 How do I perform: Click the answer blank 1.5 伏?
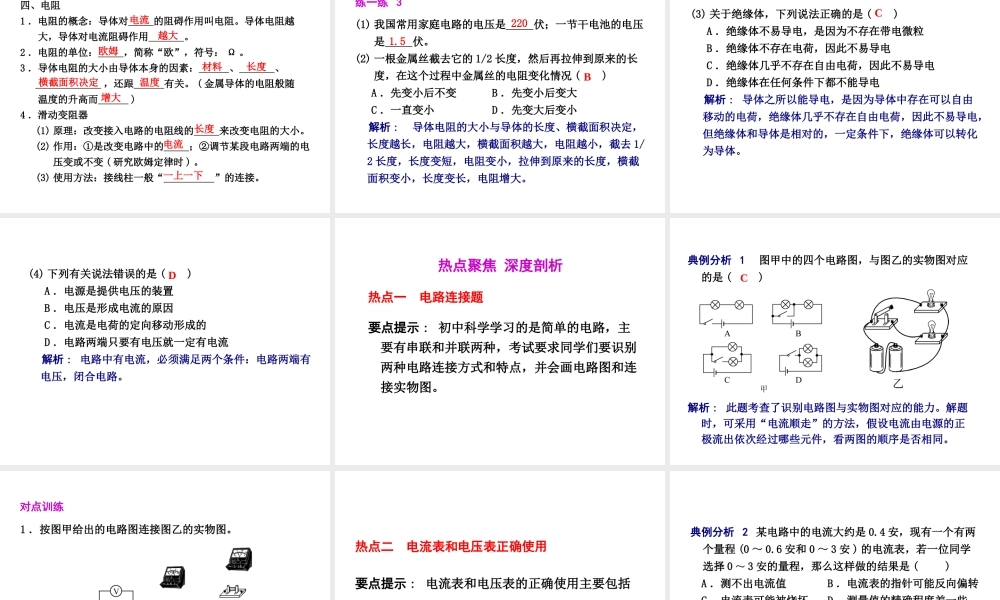click(398, 41)
